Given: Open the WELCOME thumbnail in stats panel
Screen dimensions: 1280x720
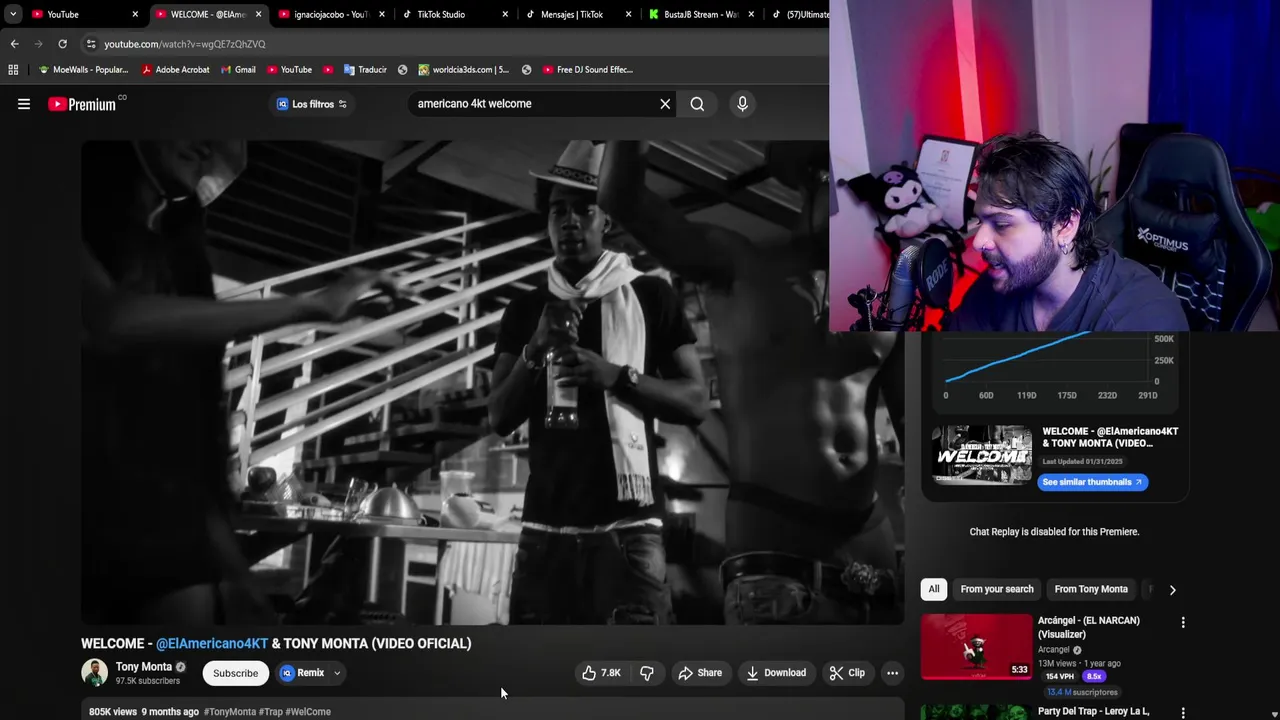Looking at the screenshot, I should point(982,455).
